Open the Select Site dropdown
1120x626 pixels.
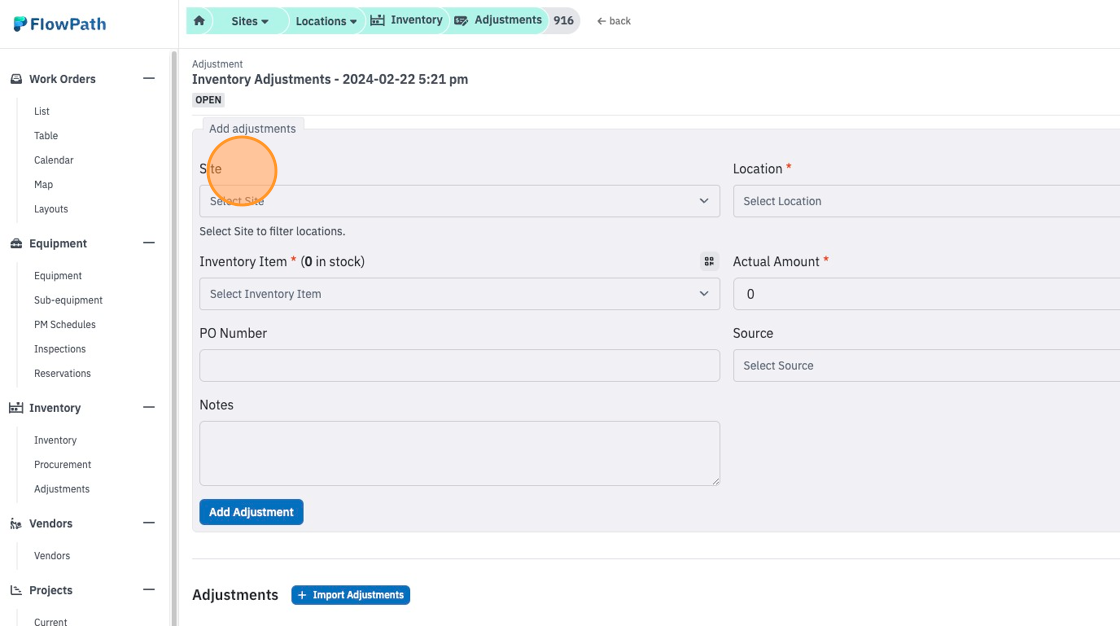[x=459, y=201]
